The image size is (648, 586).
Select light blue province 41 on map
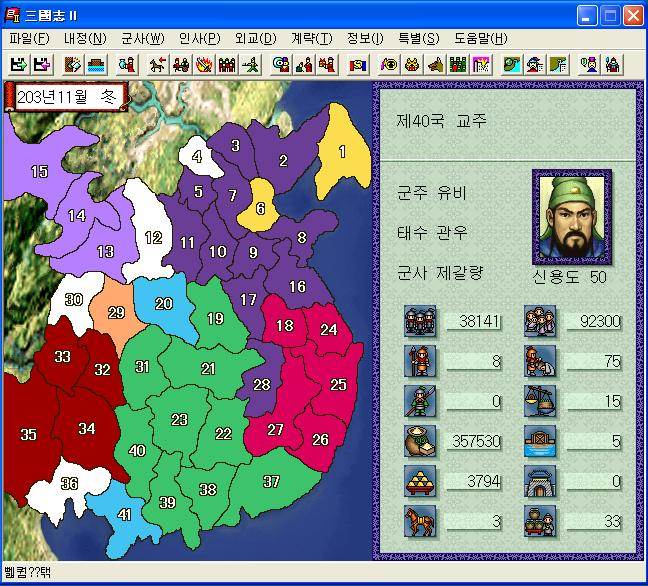[124, 515]
